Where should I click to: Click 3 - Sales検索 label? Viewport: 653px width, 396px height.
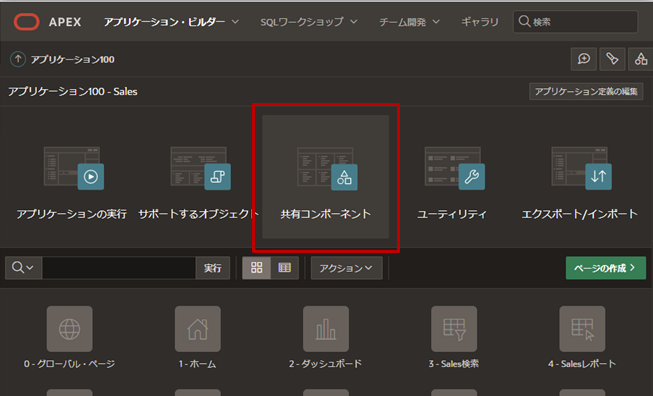tap(454, 364)
